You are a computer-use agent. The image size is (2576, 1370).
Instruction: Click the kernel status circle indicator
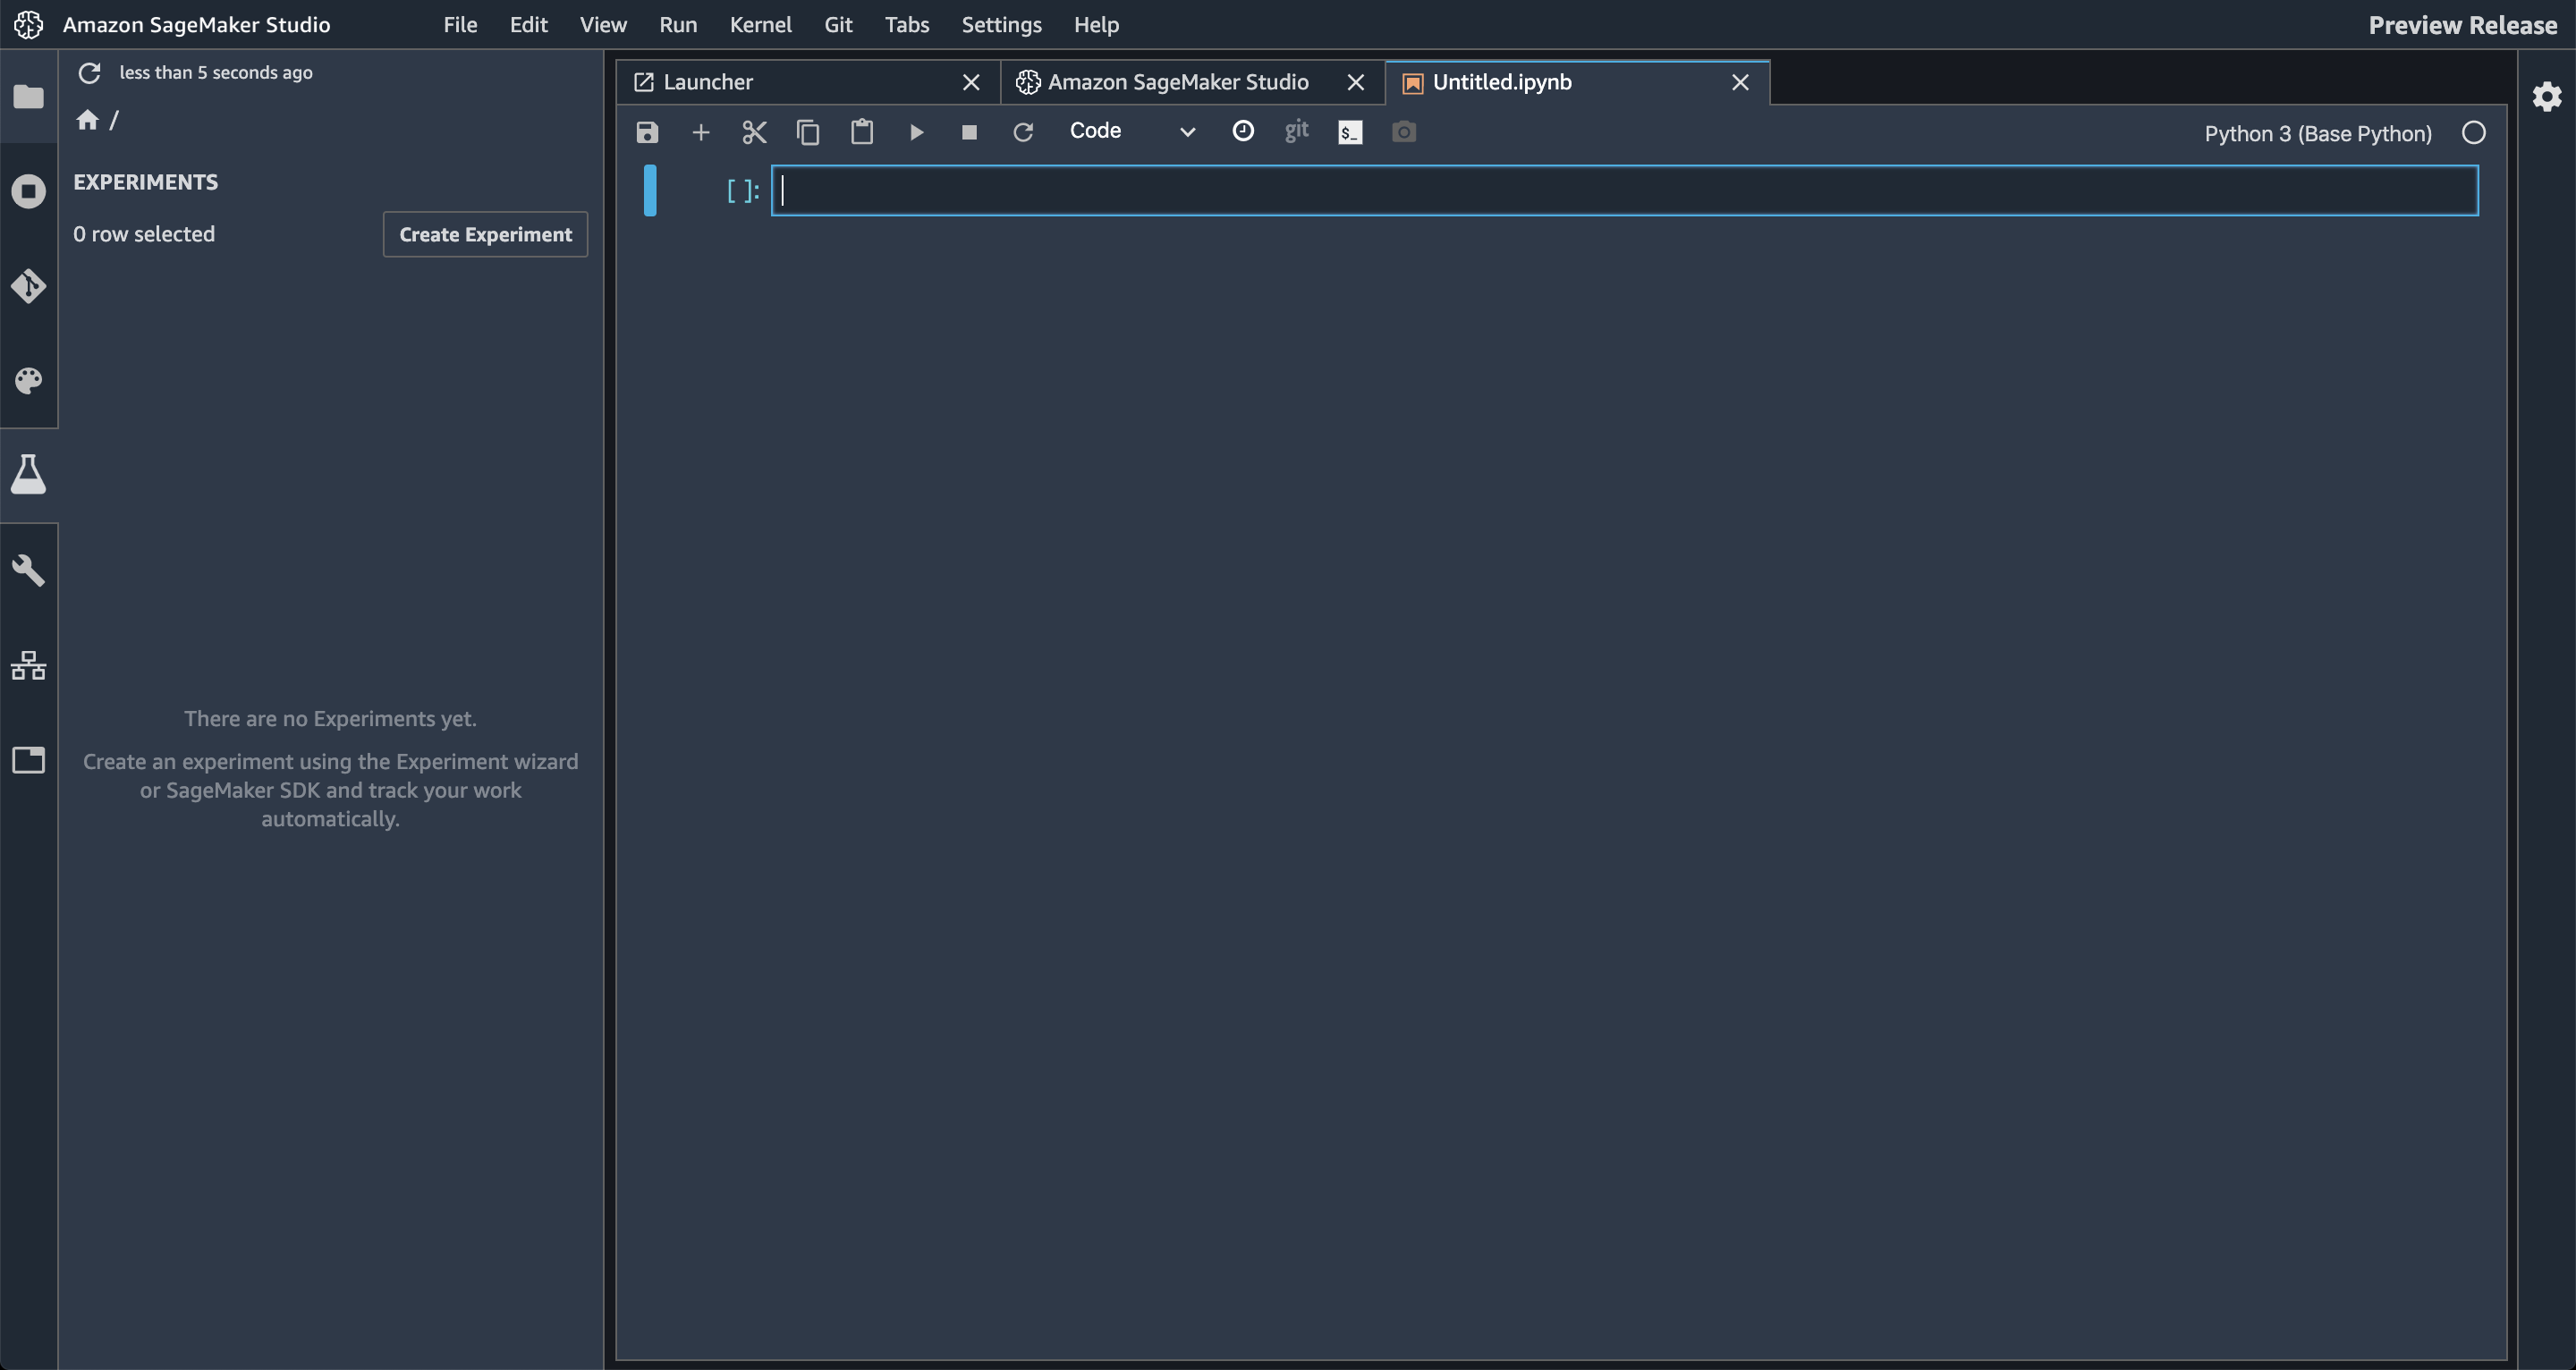coord(2473,133)
